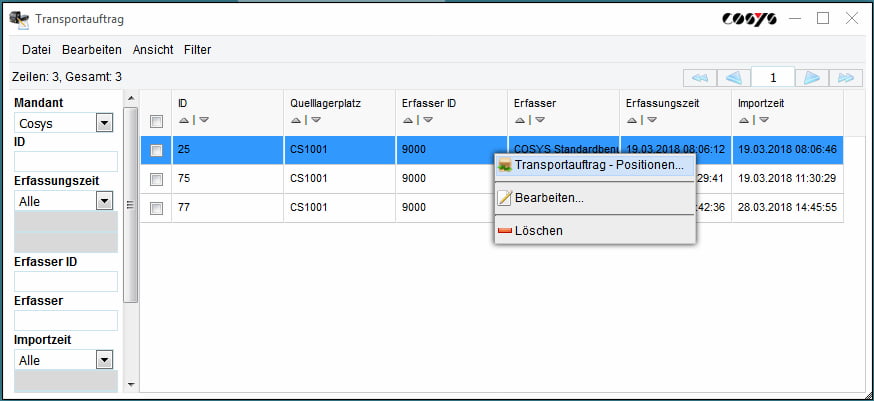Image resolution: width=874 pixels, height=401 pixels.
Task: Sort Erfasser column ascending
Action: [519, 119]
